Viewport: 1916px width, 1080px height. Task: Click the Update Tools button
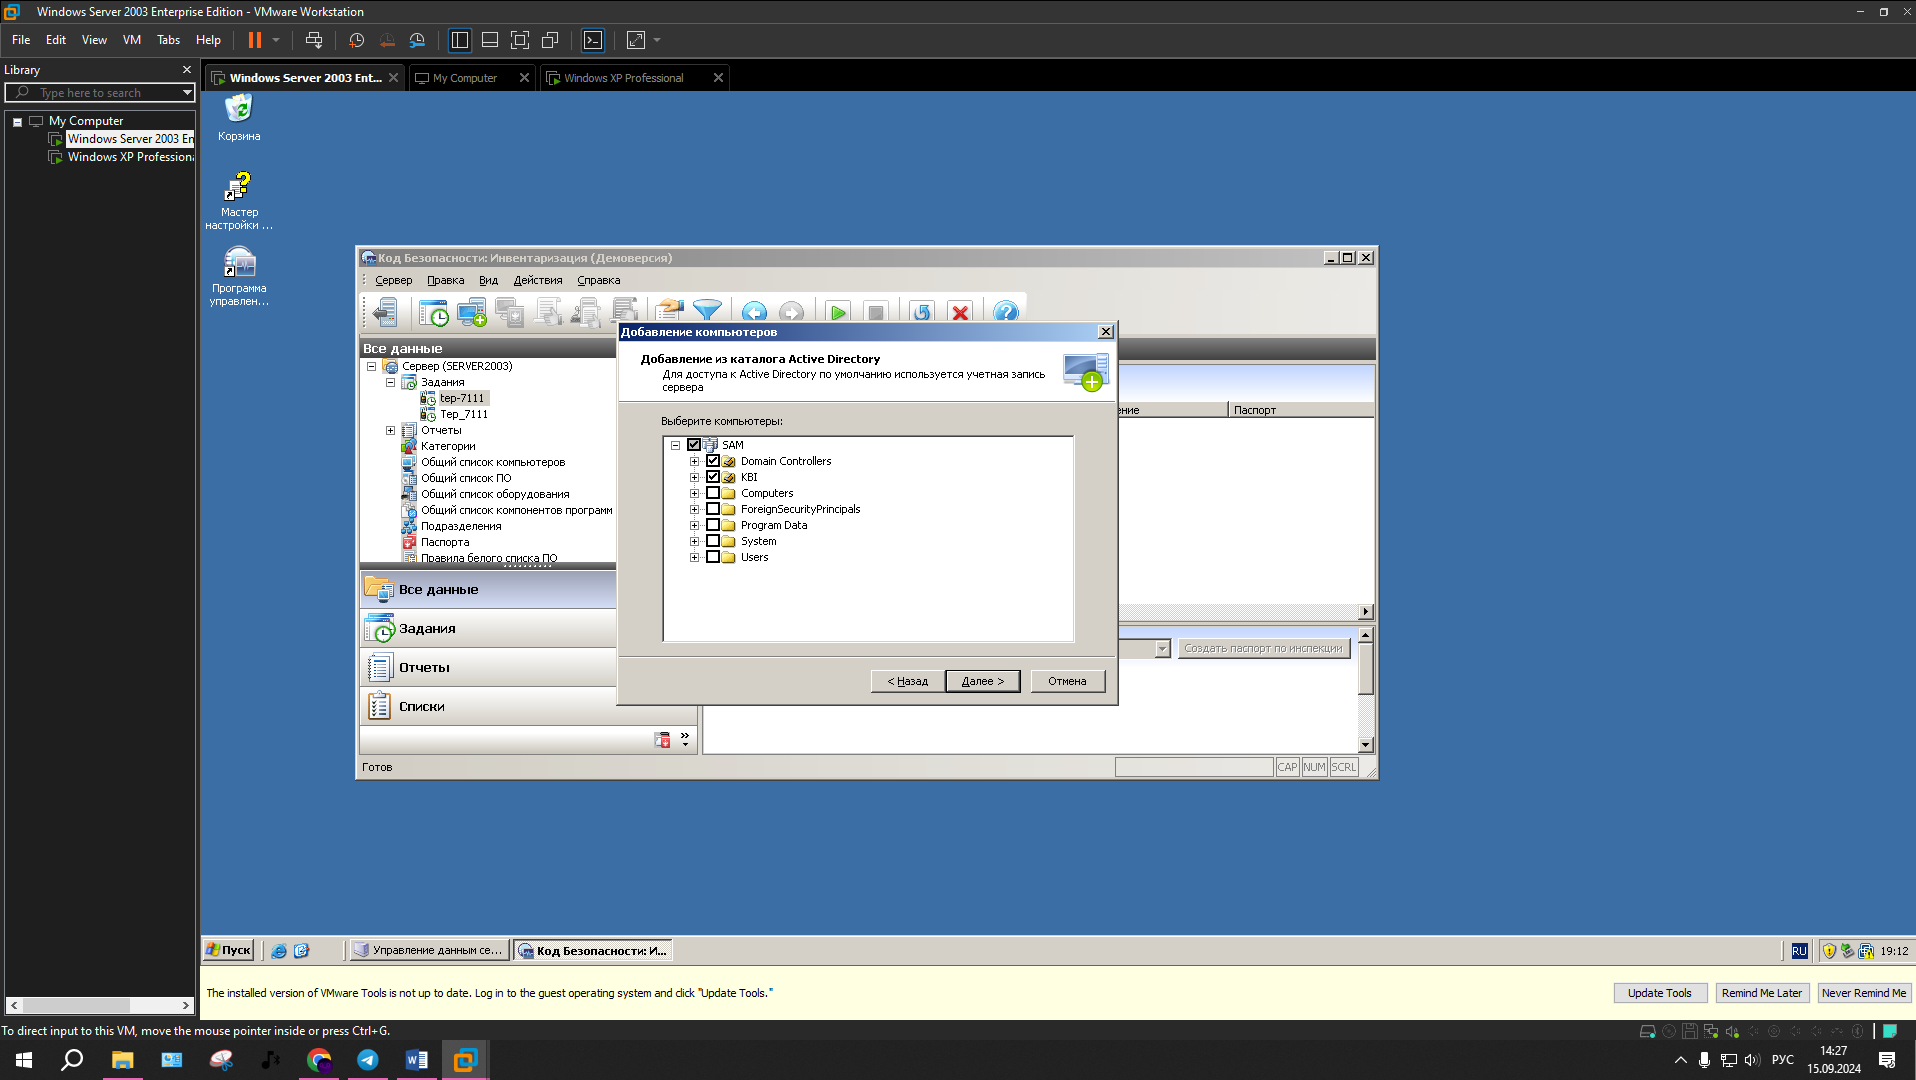point(1660,993)
